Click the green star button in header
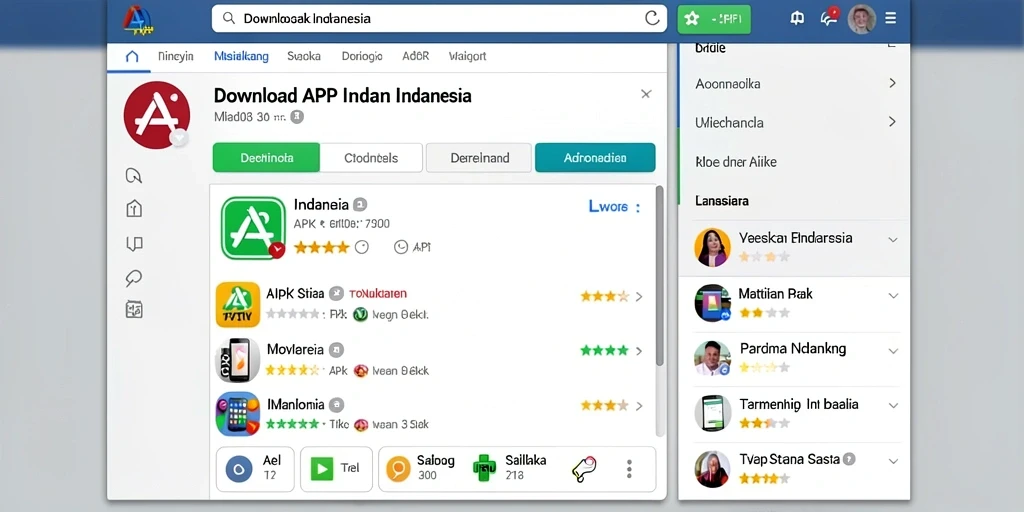 click(714, 19)
